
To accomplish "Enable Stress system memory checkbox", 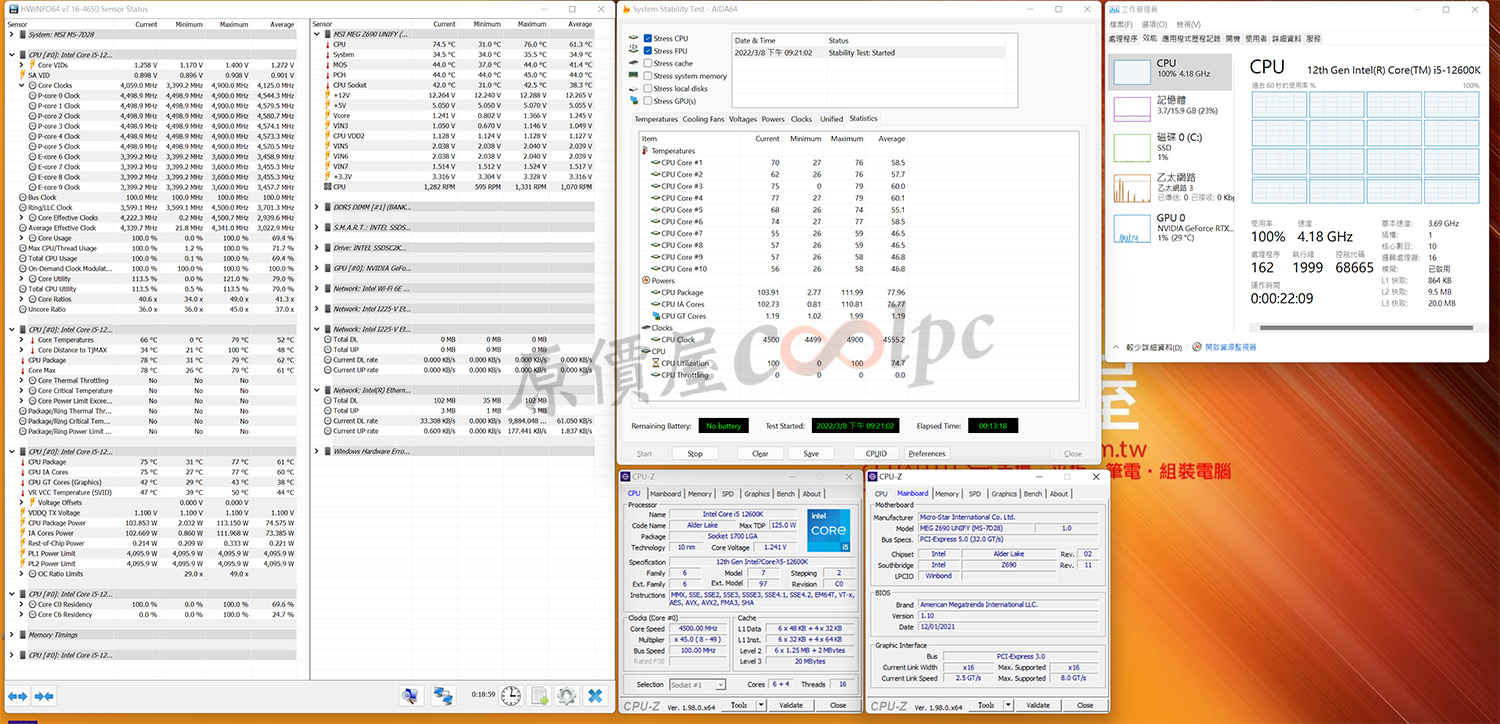I will point(648,76).
